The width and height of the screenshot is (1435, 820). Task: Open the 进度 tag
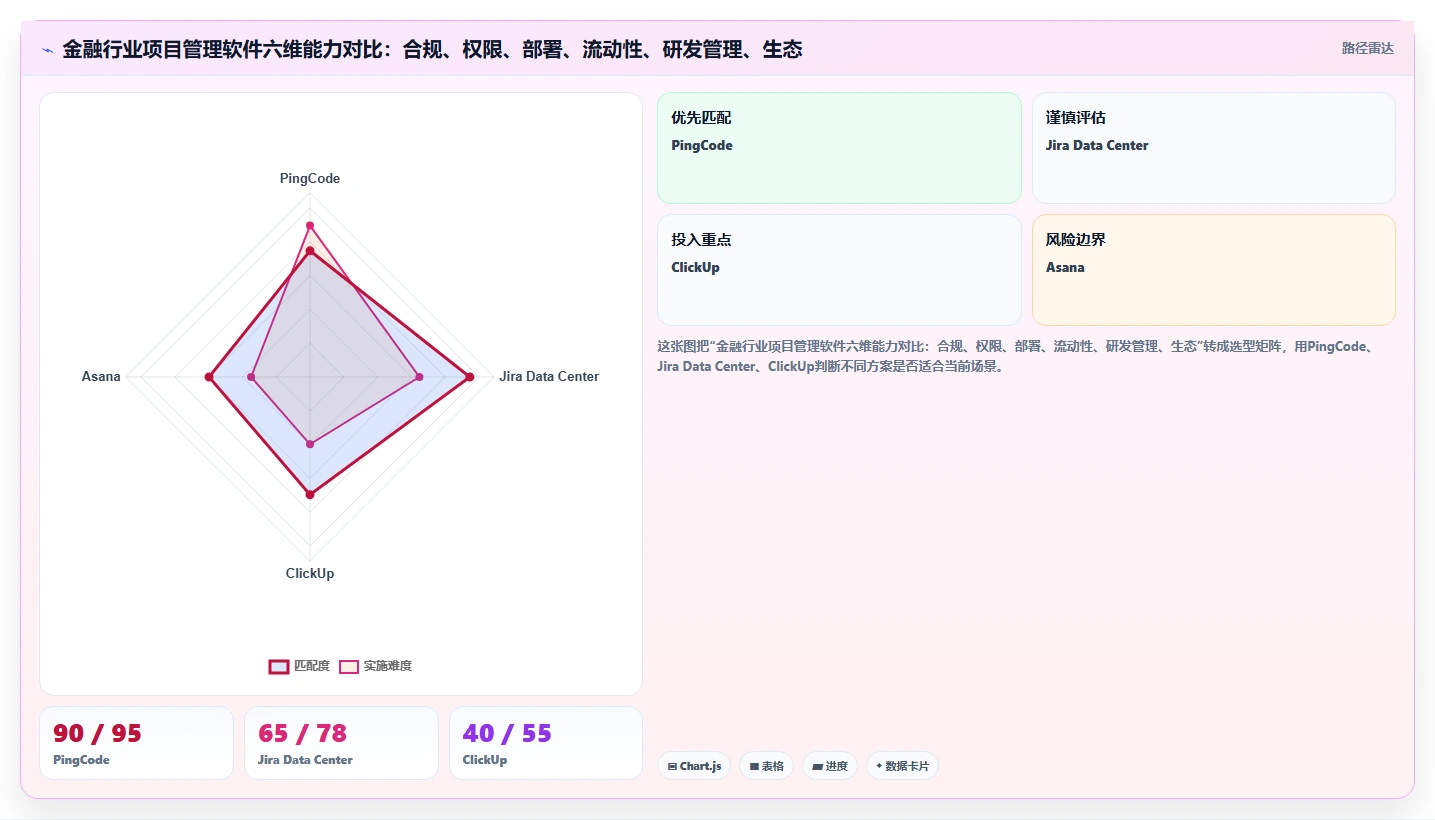[x=830, y=766]
